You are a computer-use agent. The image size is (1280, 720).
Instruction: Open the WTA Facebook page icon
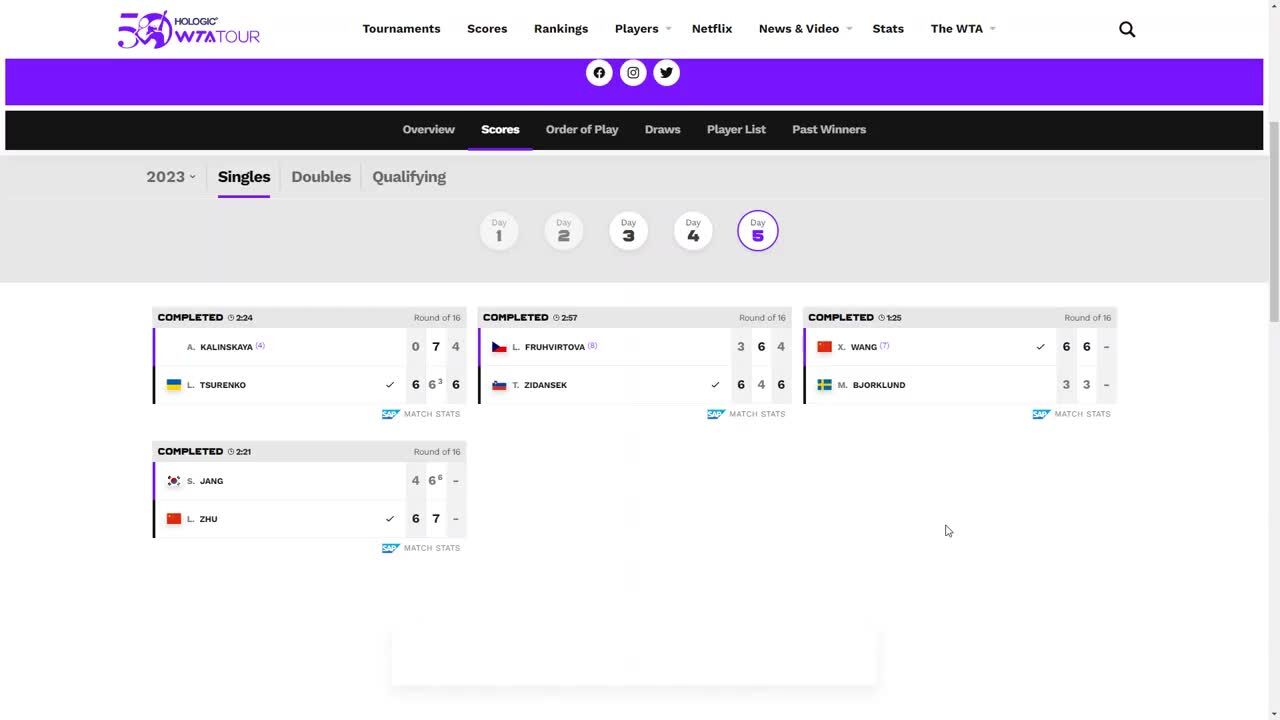click(599, 72)
